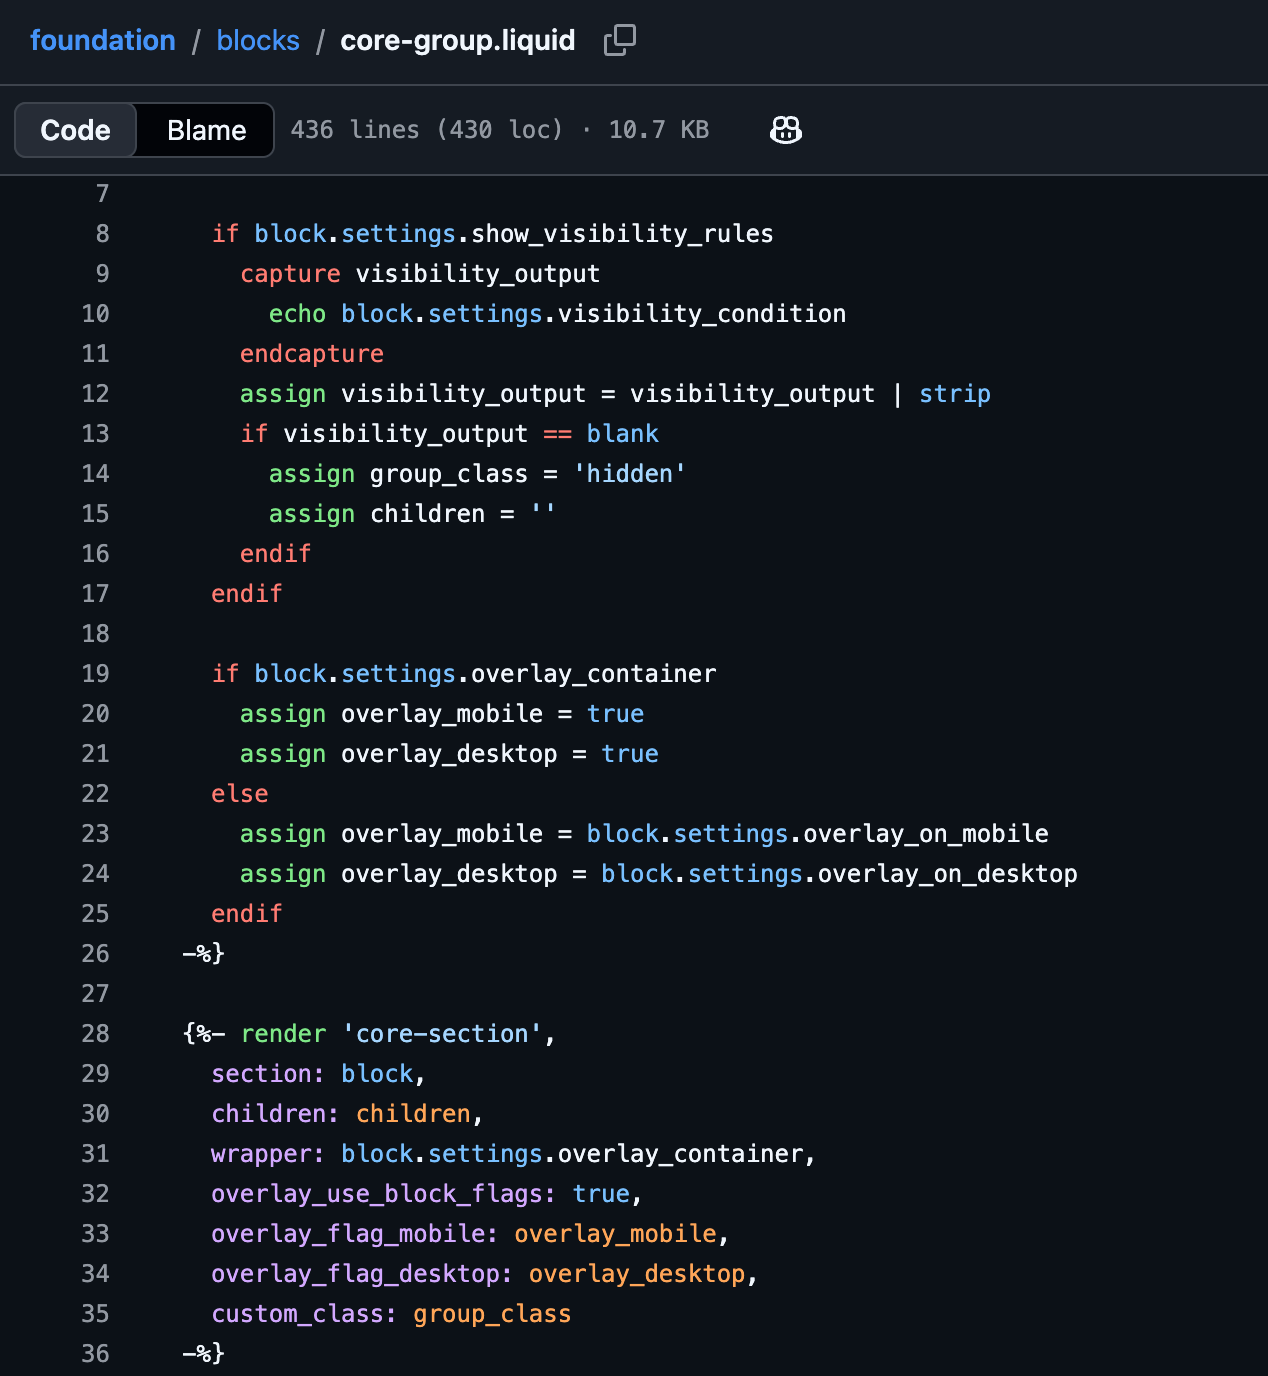The image size is (1268, 1376).
Task: Click 'else' on line 22
Action: click(x=240, y=794)
